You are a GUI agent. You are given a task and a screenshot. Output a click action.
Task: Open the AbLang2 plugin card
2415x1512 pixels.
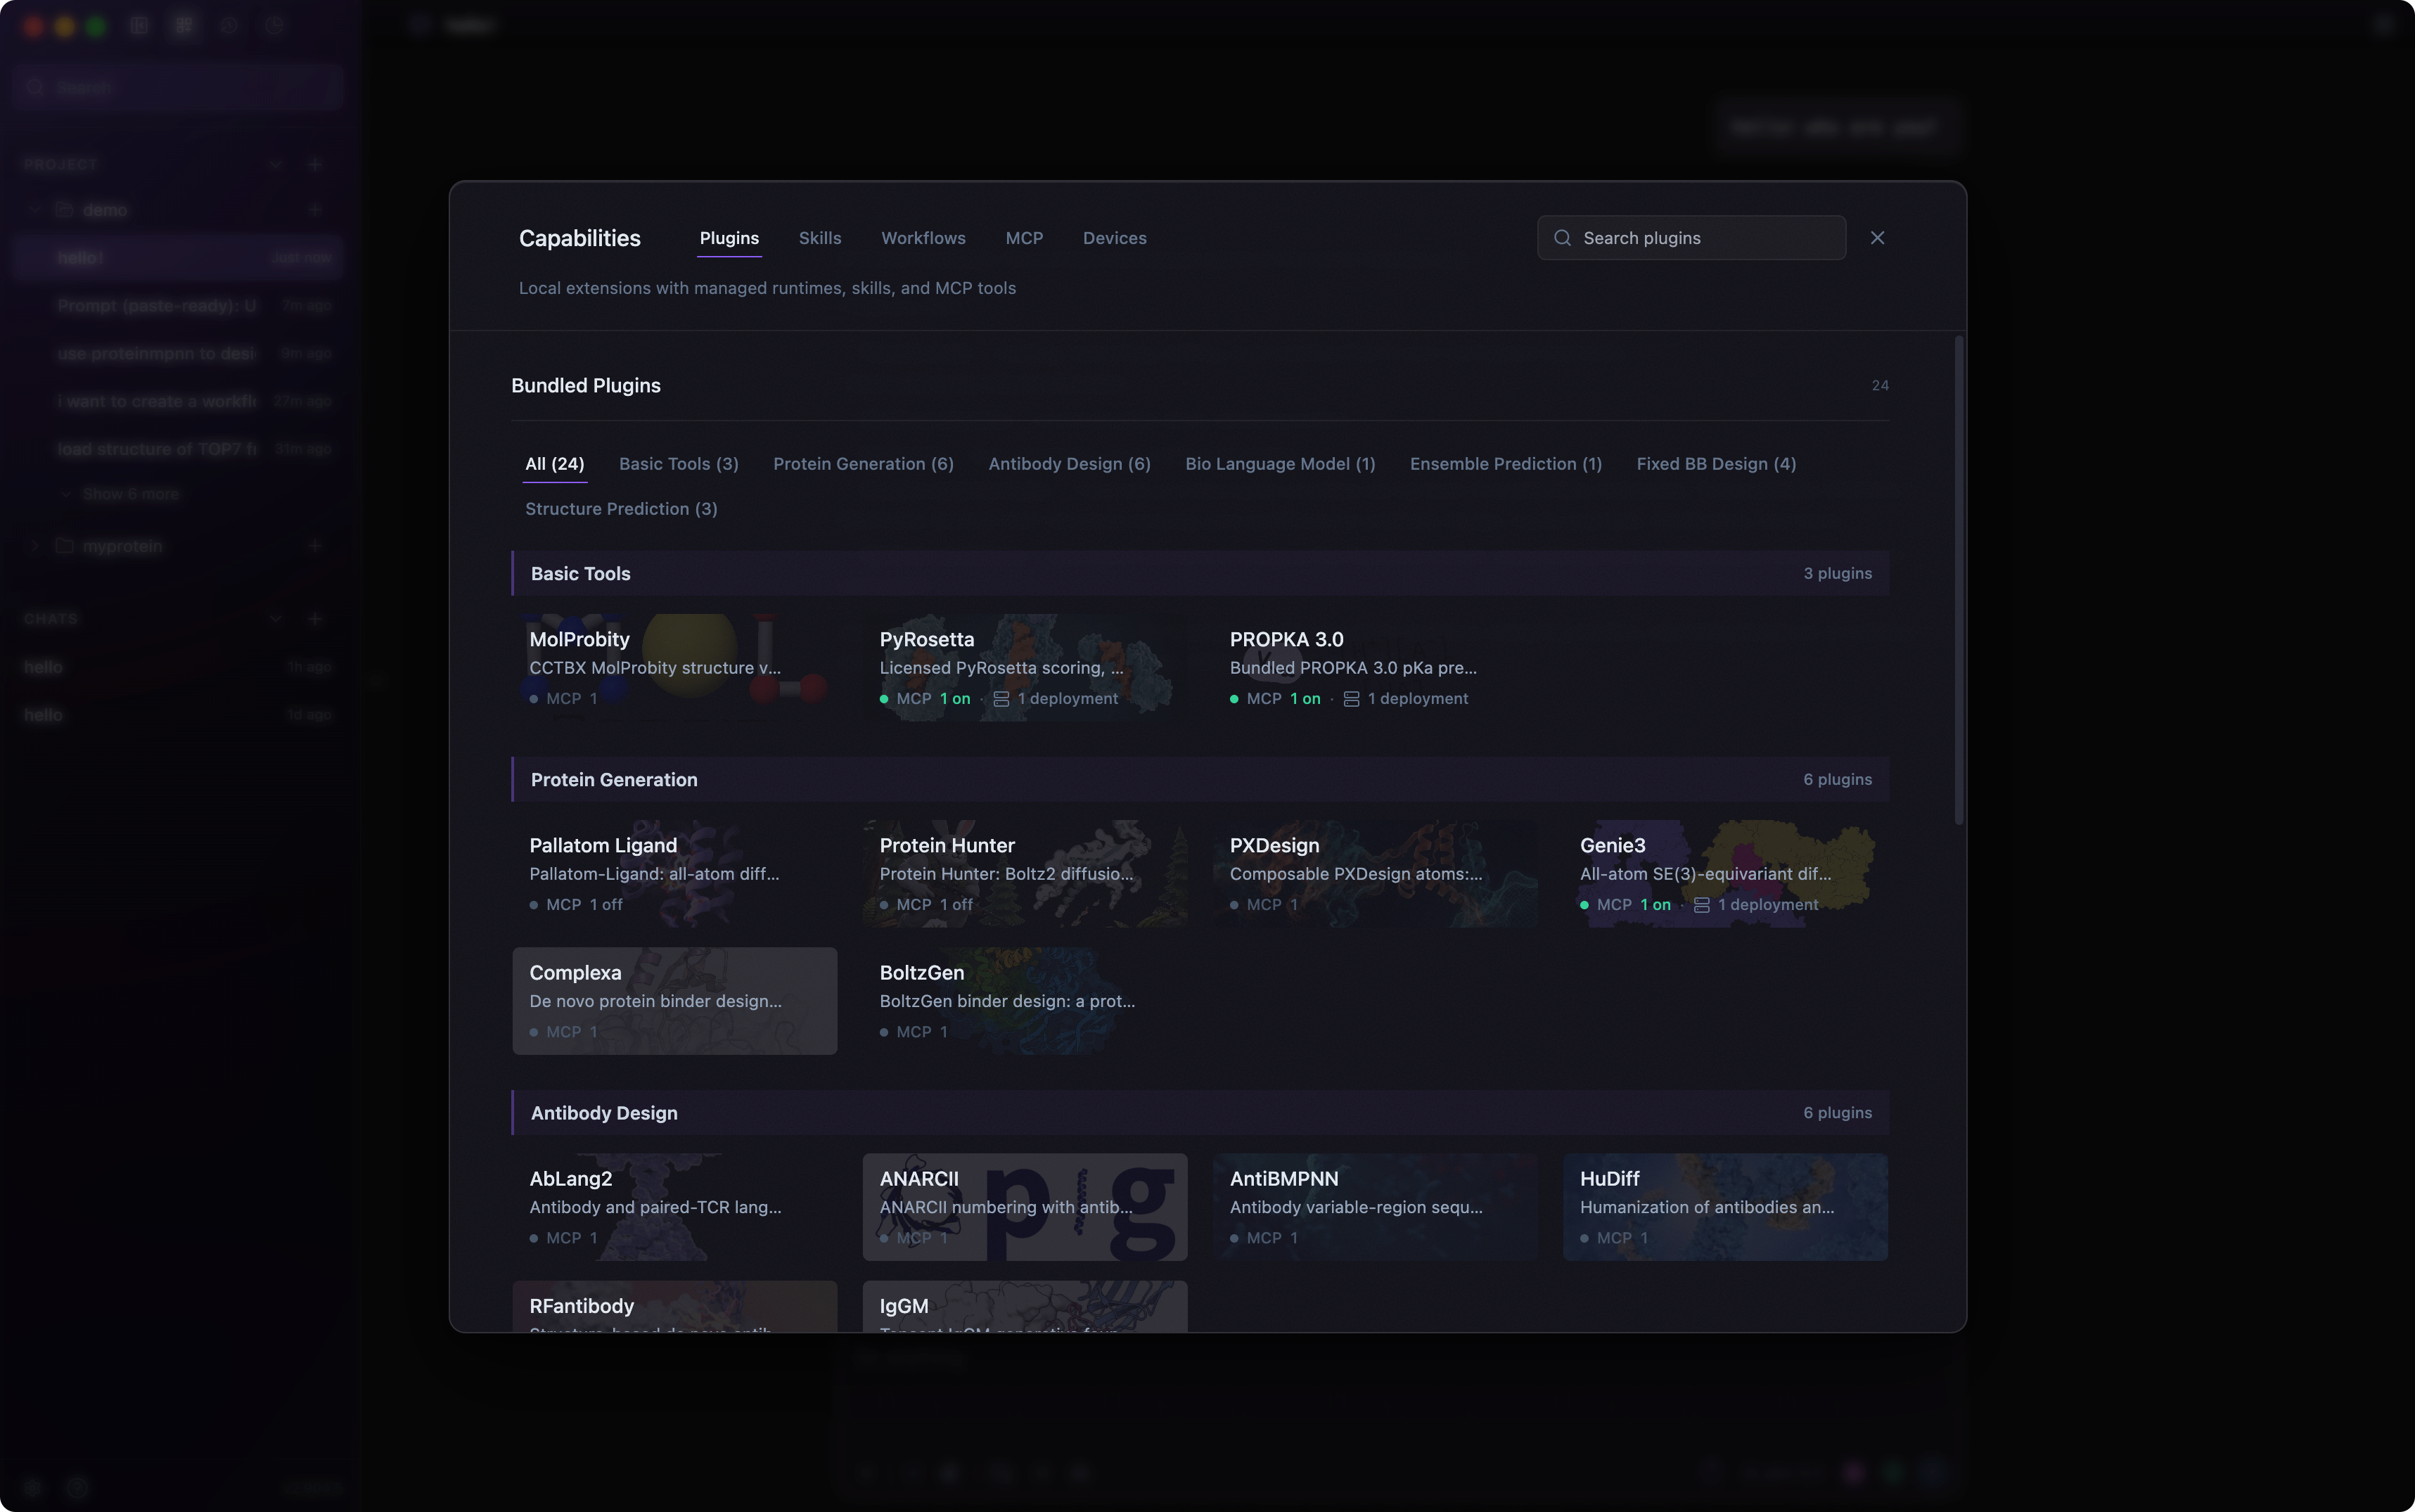click(675, 1207)
